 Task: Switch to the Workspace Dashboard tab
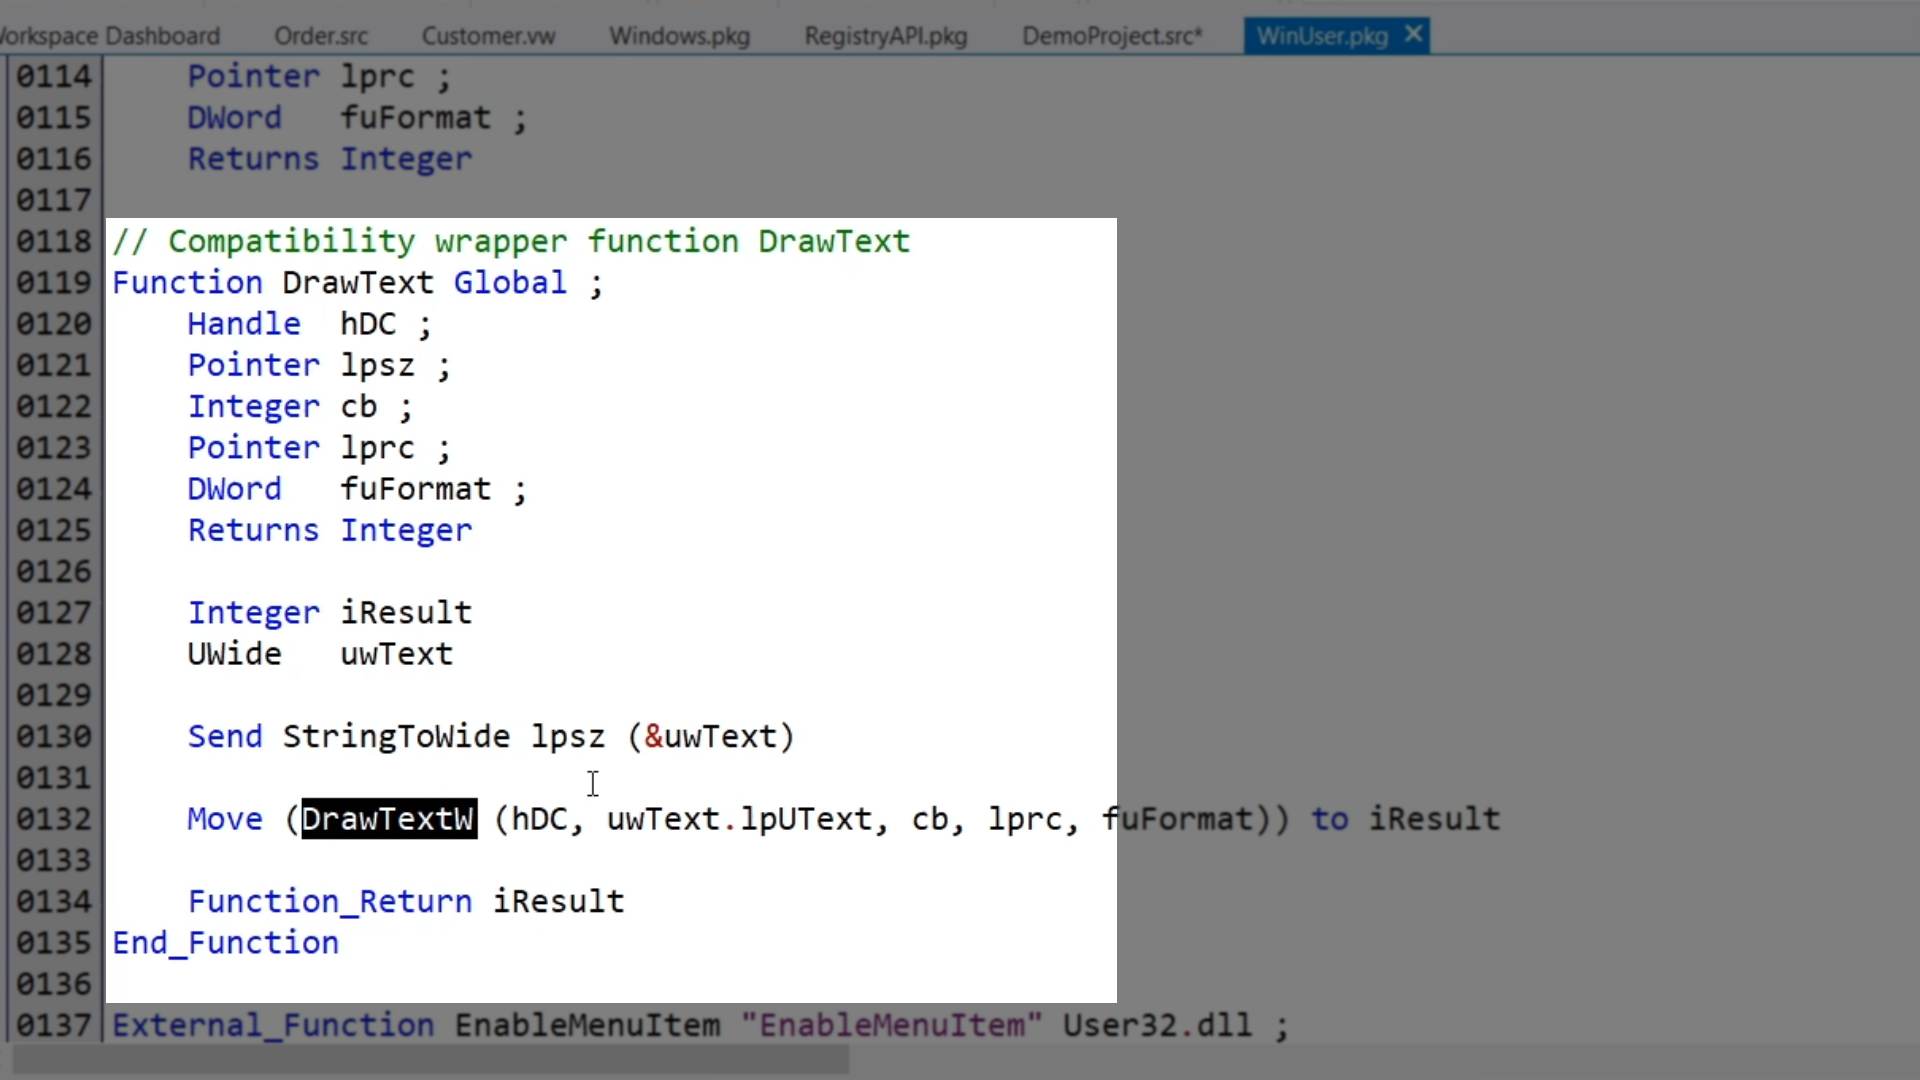pos(110,37)
